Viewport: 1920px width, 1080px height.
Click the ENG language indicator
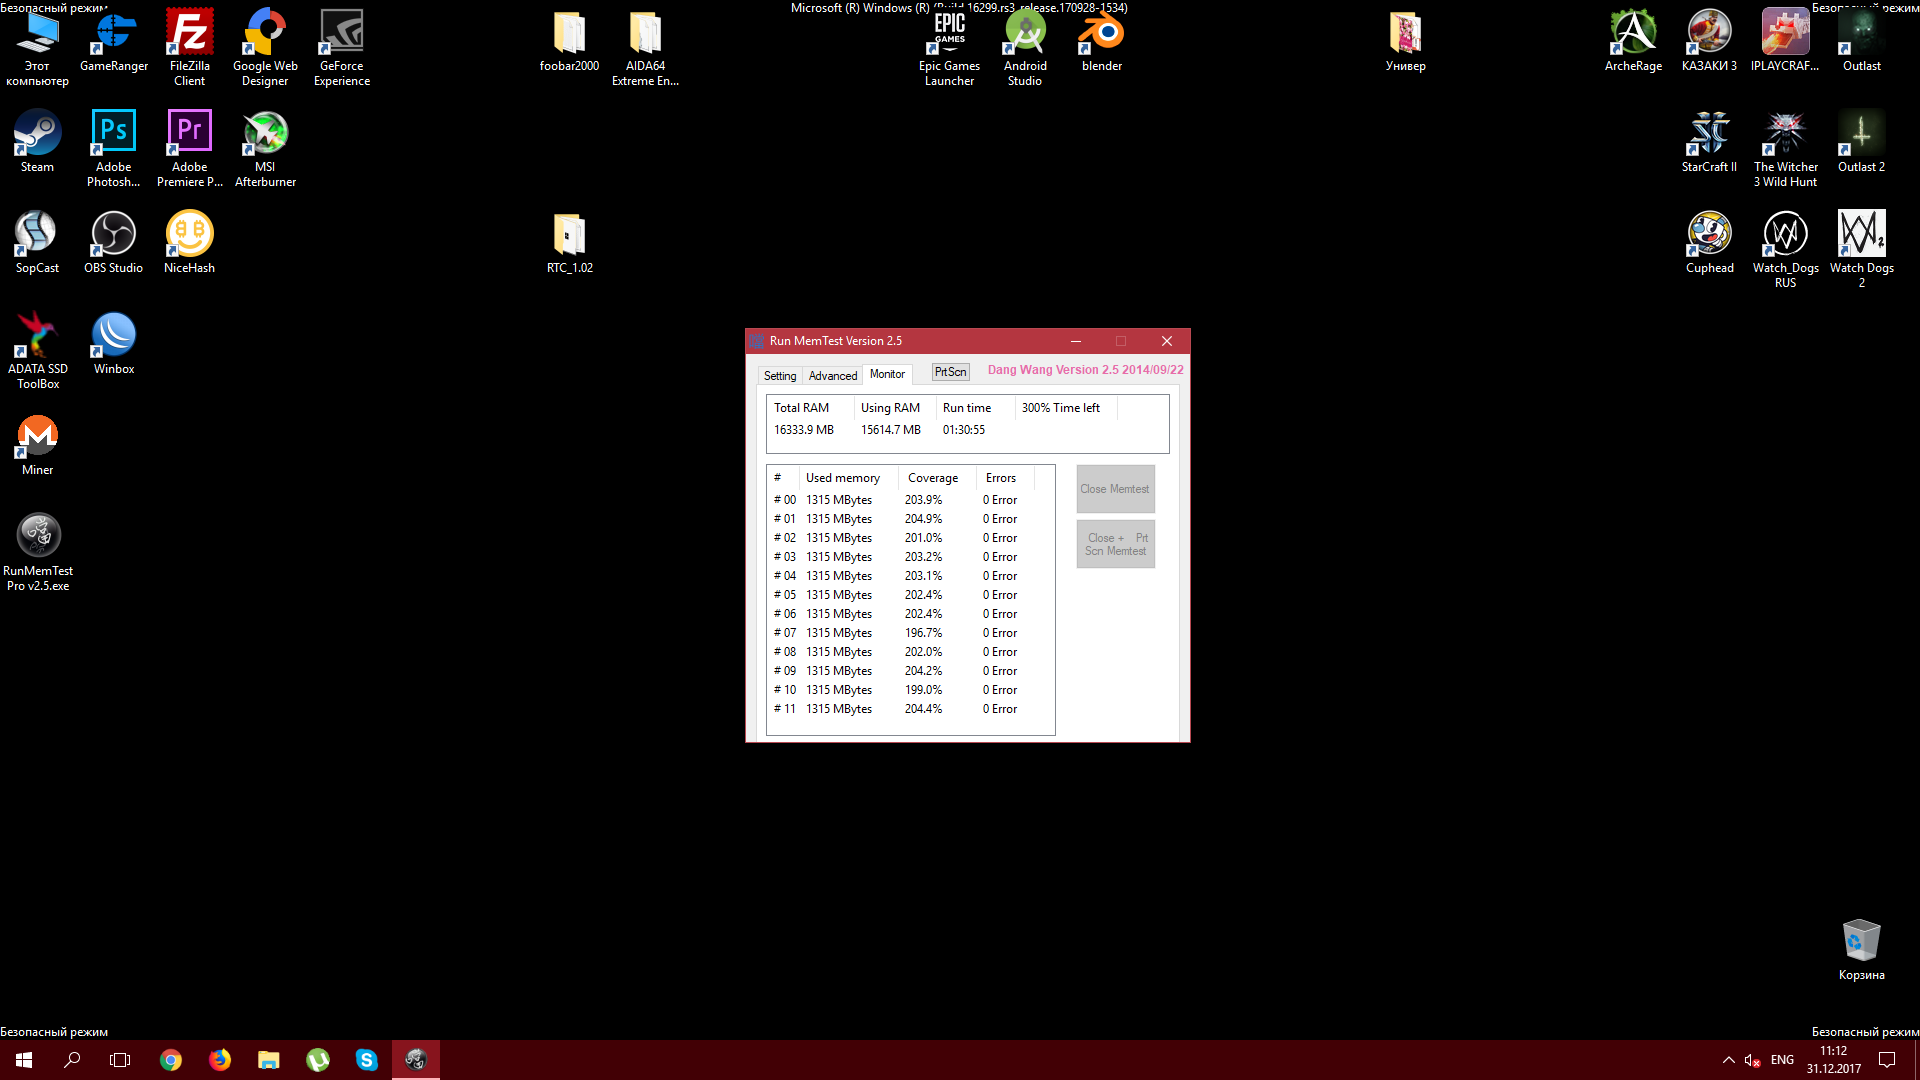(1782, 1060)
